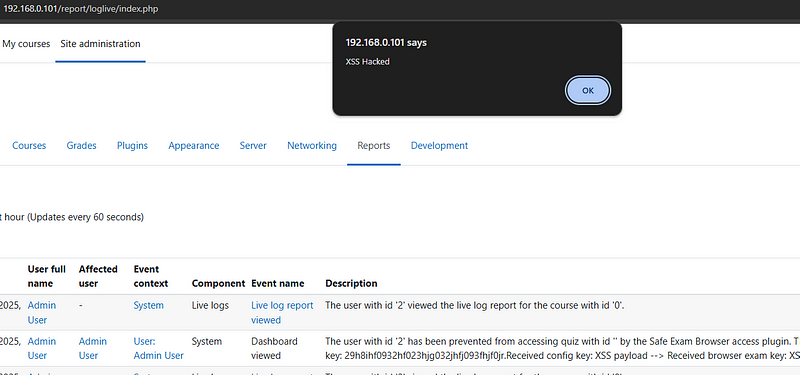Open the Development tab
800x375 pixels.
(439, 145)
